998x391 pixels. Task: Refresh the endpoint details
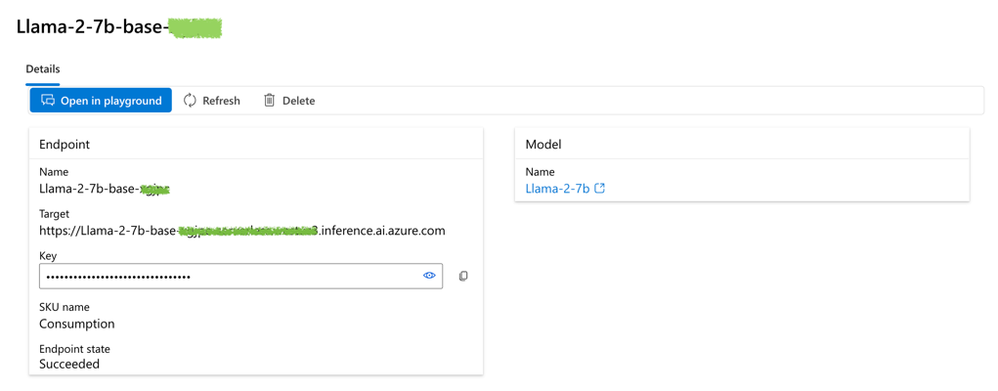click(212, 101)
